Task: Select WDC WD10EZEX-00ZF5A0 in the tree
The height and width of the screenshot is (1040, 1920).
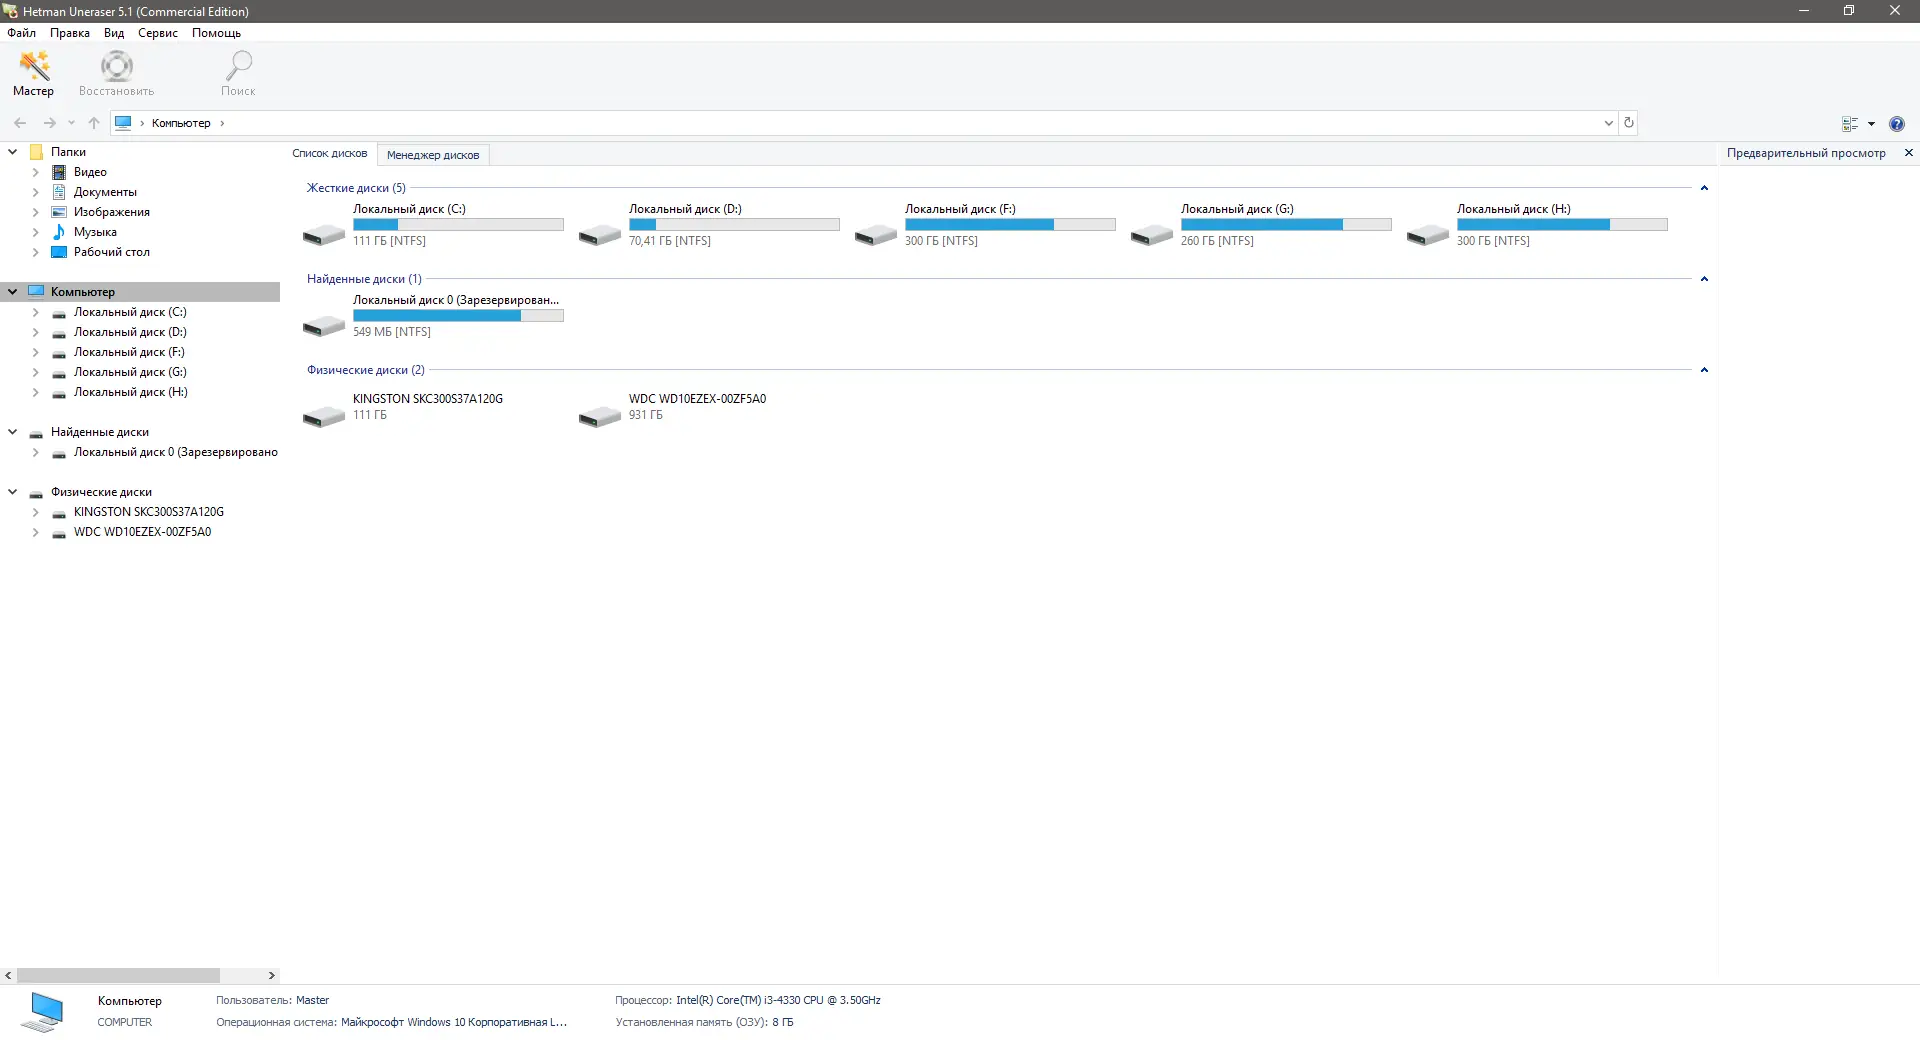Action: tap(142, 532)
